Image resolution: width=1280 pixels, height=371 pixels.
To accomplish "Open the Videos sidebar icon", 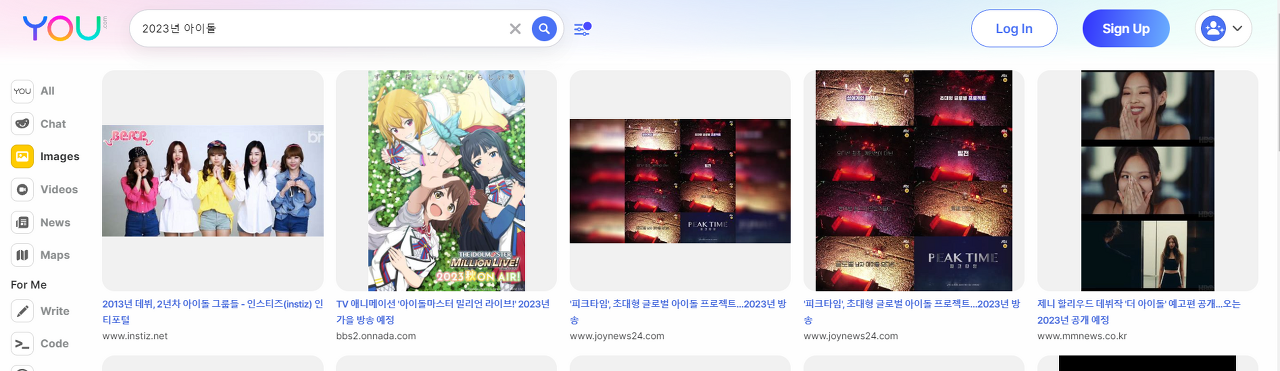I will [x=22, y=190].
